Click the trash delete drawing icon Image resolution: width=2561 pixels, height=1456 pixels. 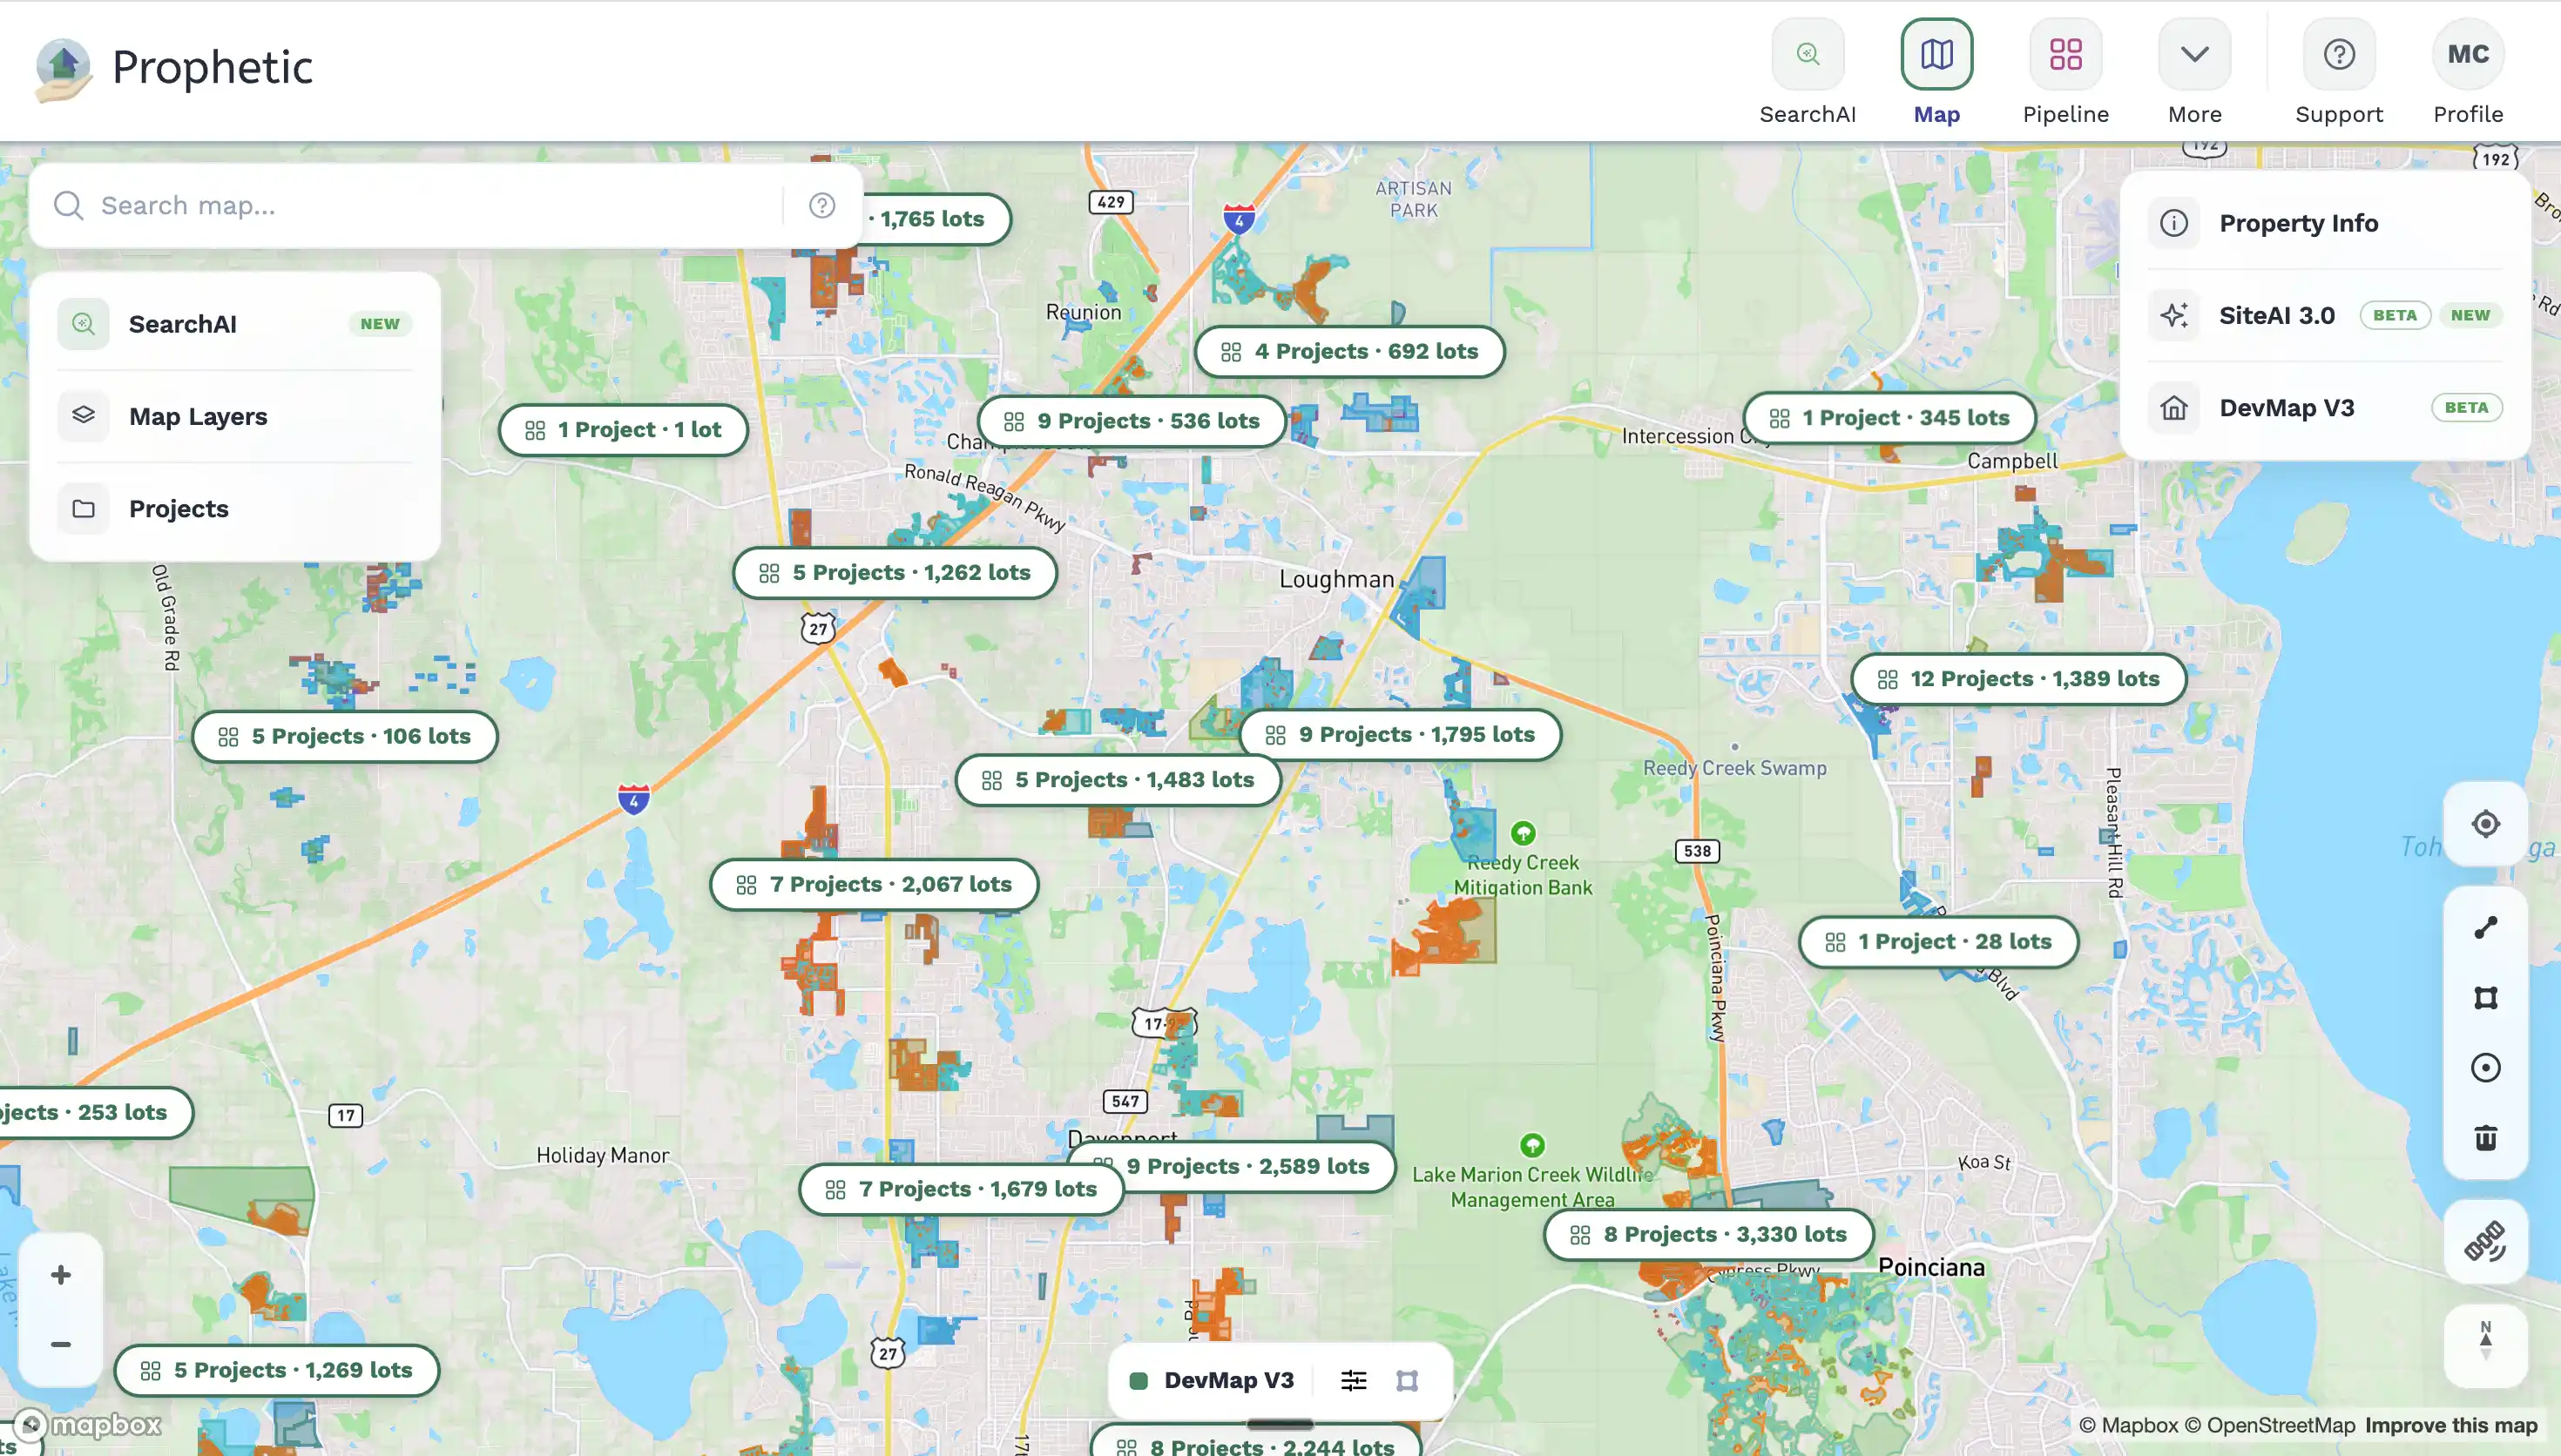(x=2485, y=1138)
